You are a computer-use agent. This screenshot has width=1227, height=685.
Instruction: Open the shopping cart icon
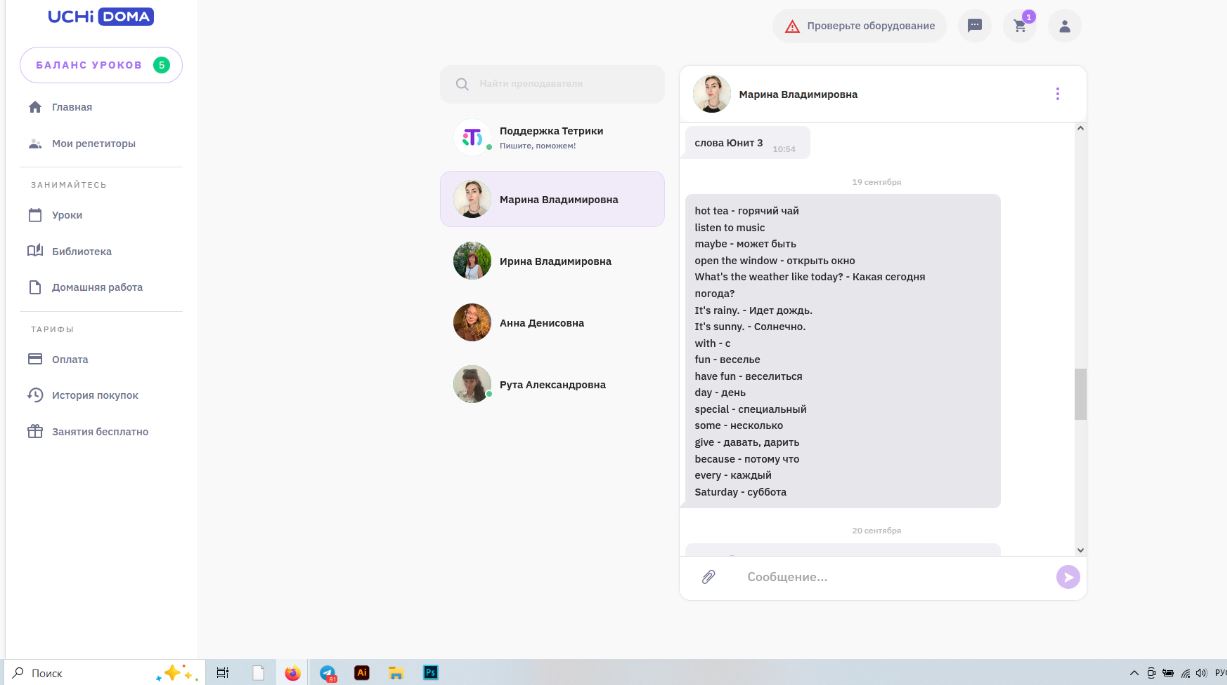pos(1020,26)
